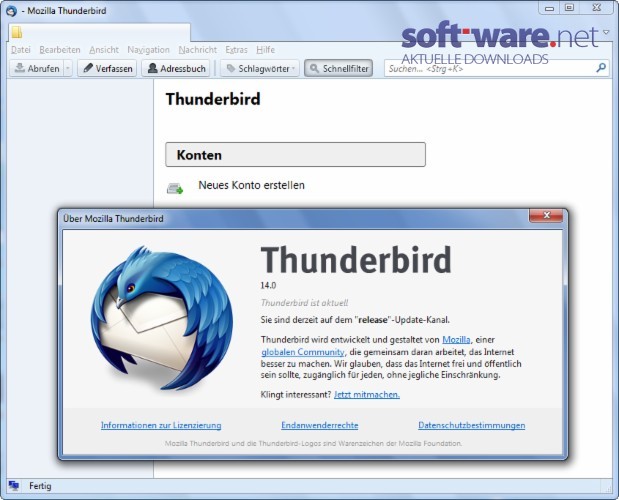619x500 pixels.
Task: Click the magnifier icon in search box
Action: 601,68
